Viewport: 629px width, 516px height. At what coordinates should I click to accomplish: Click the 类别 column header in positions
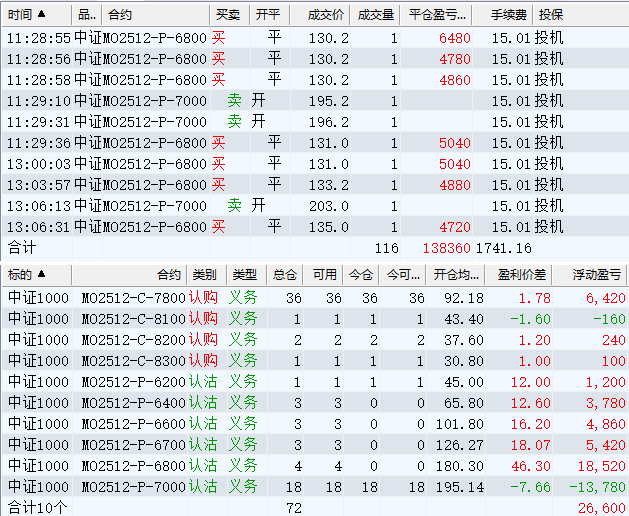(204, 275)
